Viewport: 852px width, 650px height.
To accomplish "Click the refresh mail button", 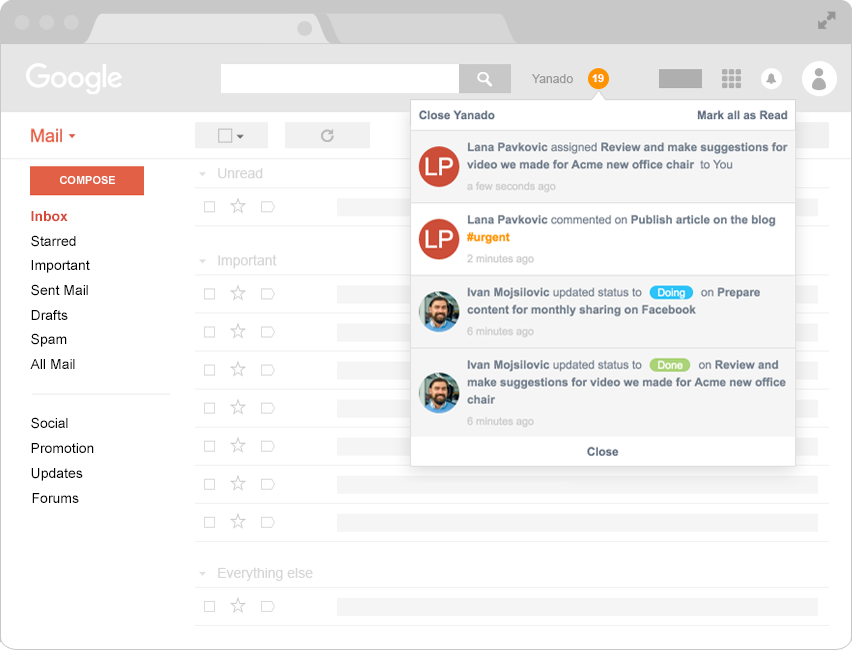I will [327, 135].
